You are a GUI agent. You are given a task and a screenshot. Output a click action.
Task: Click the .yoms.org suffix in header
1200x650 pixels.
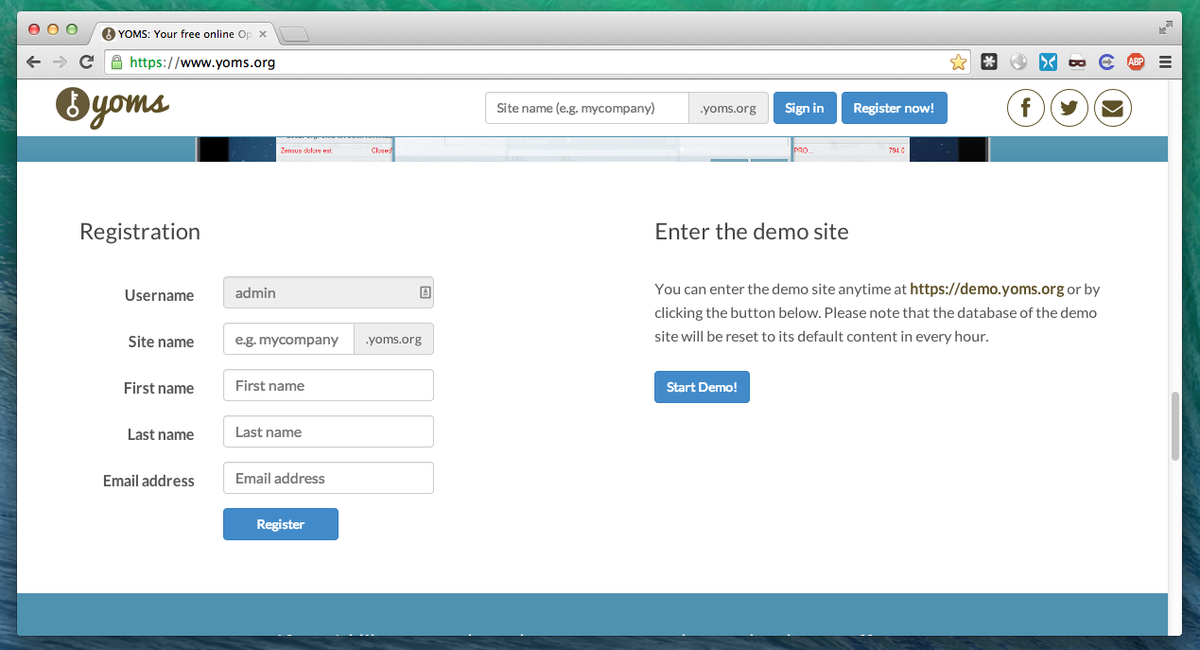[x=729, y=108]
